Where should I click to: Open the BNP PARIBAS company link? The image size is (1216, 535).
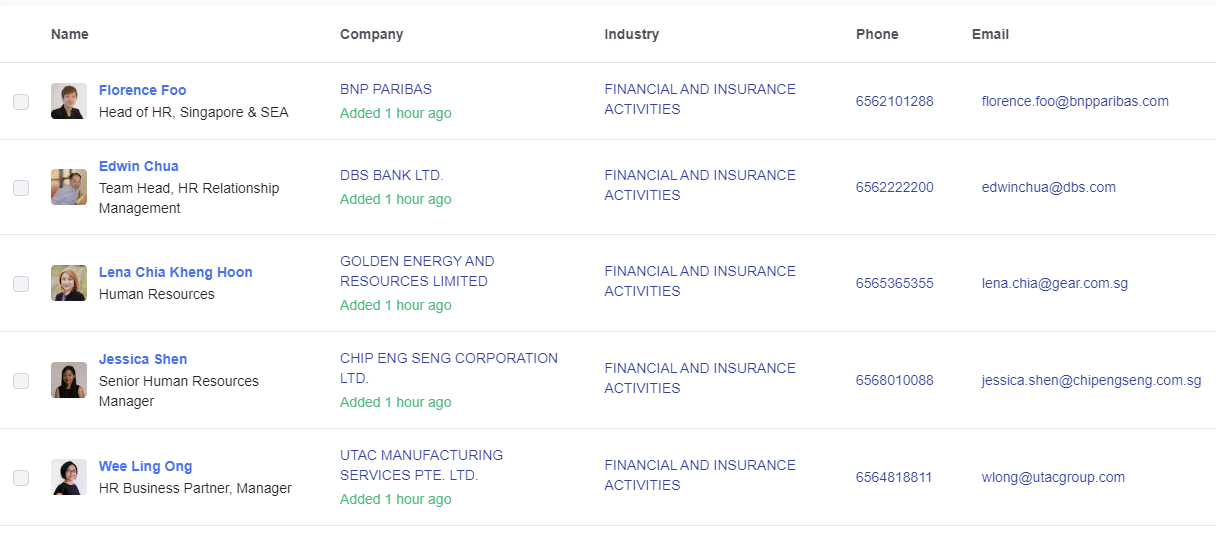(x=386, y=89)
